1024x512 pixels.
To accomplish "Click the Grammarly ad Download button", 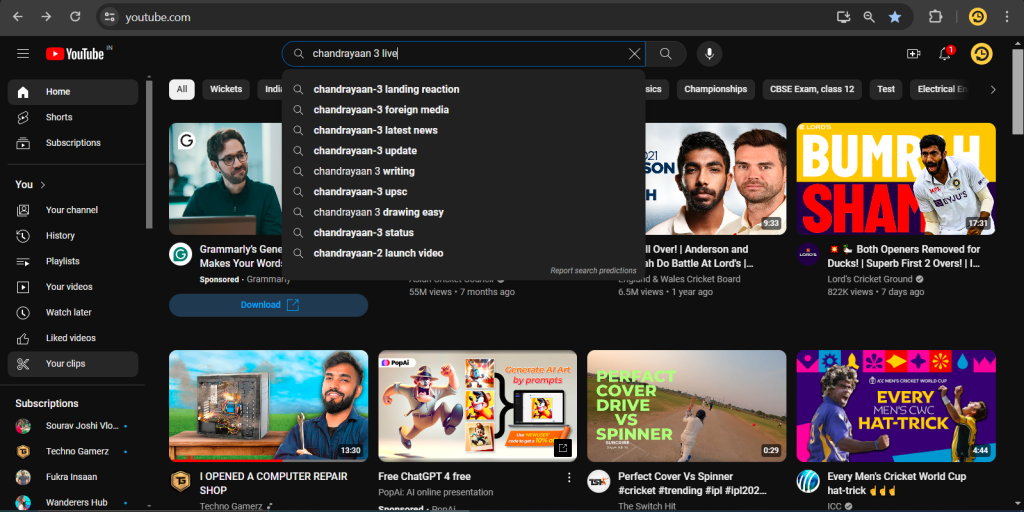I will pos(268,305).
